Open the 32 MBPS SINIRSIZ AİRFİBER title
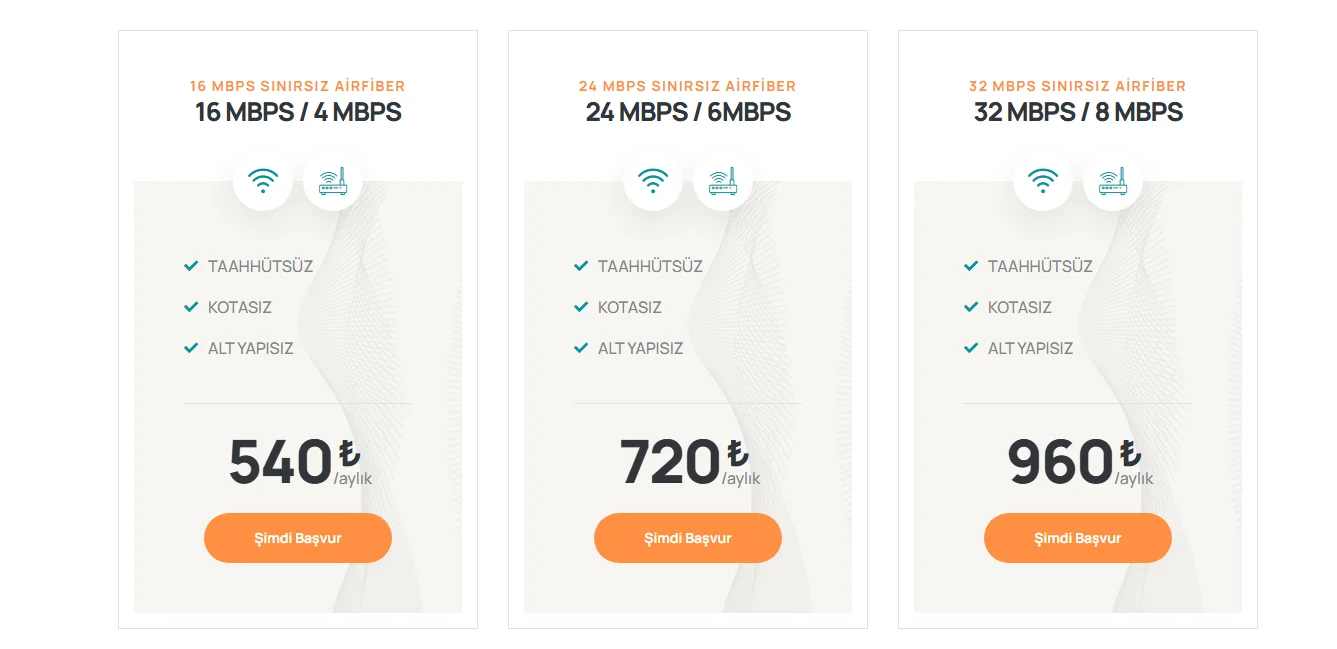 point(1078,86)
